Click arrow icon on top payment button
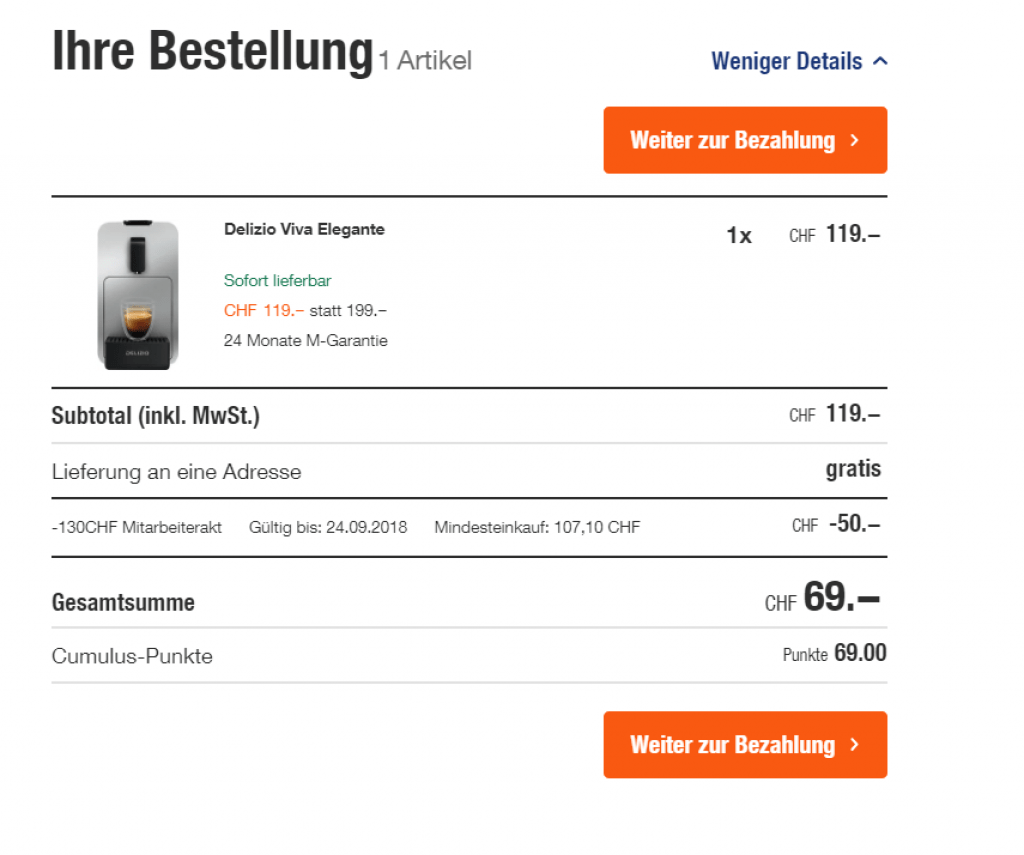The height and width of the screenshot is (855, 1024). 854,141
